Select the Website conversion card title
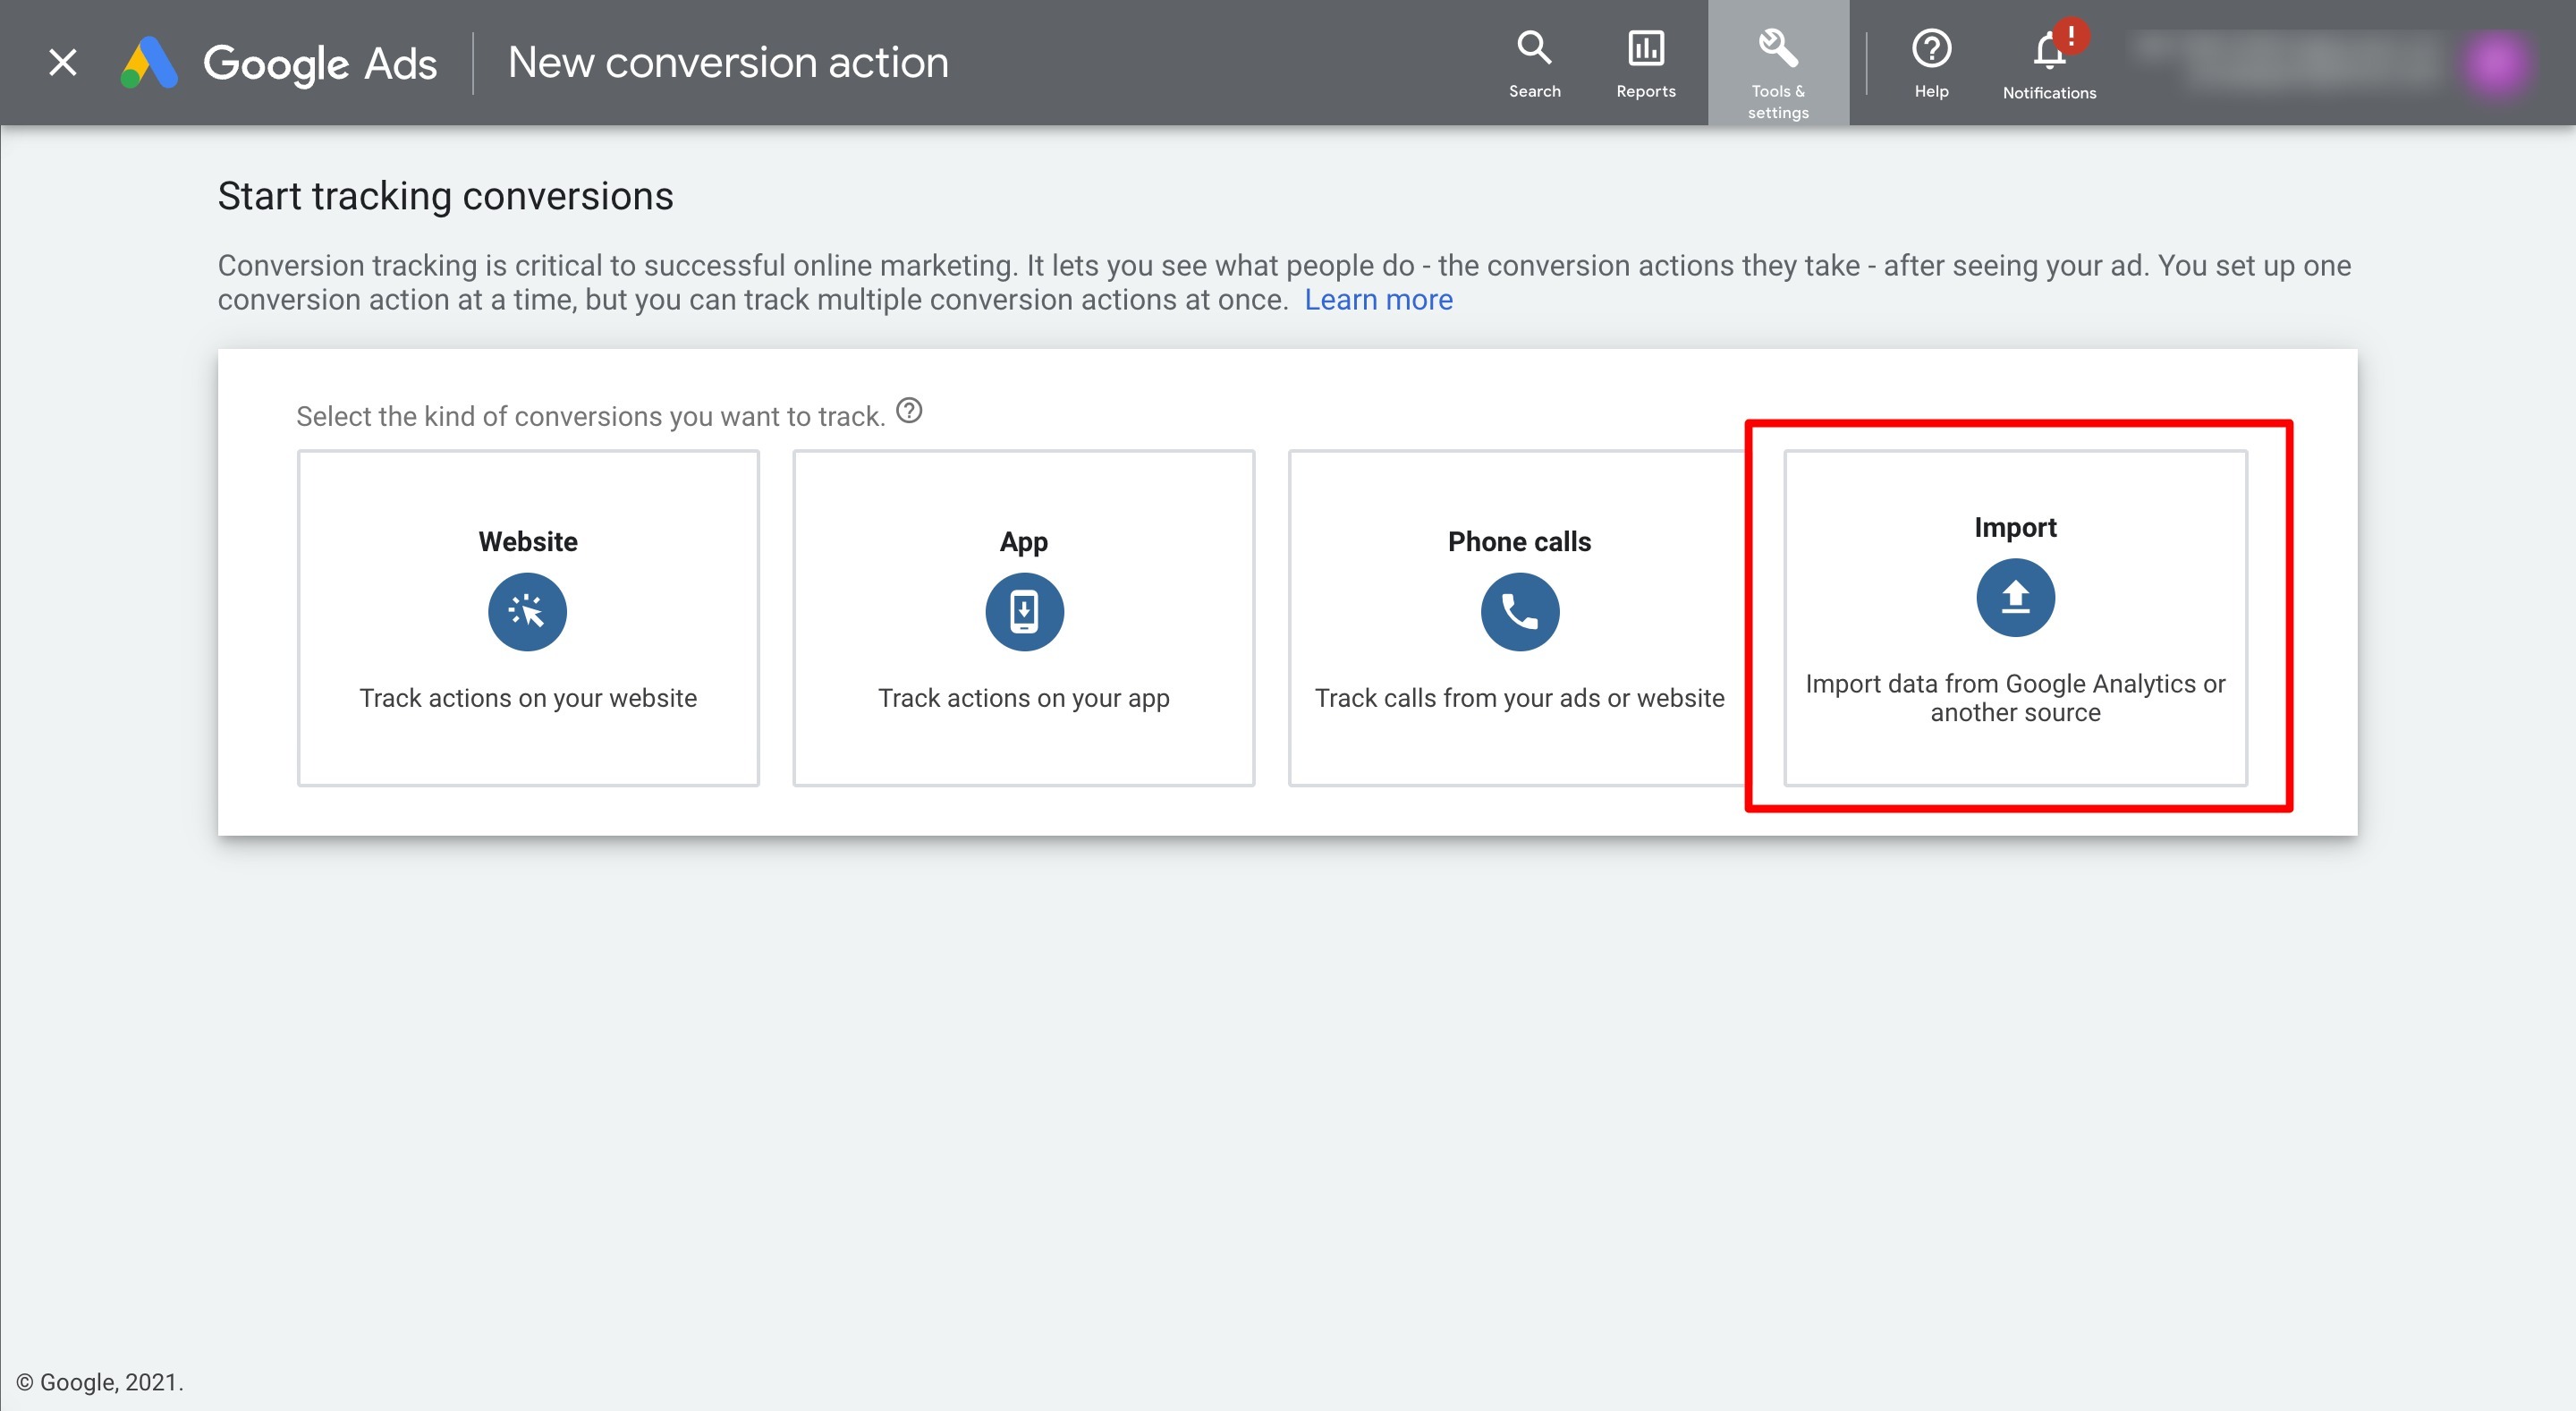The image size is (2576, 1411). [x=527, y=541]
